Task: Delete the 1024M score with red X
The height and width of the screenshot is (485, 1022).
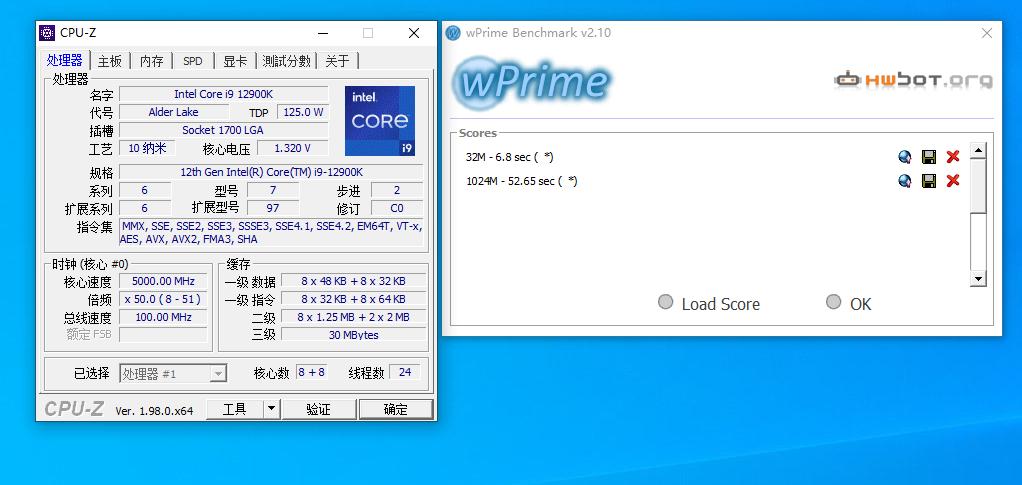Action: (953, 181)
